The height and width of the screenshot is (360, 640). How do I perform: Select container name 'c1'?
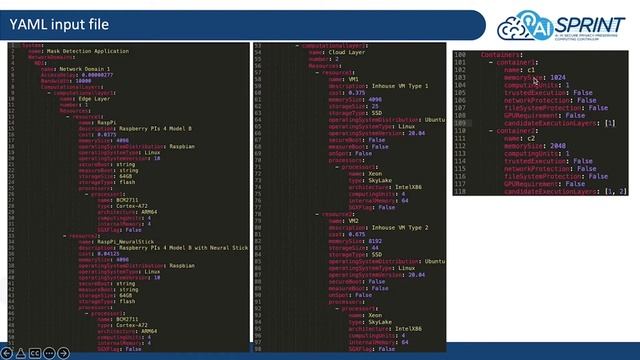(x=531, y=70)
